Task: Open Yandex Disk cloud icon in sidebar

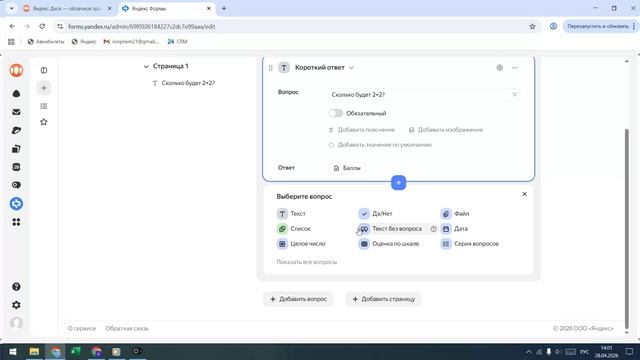Action: coord(16,93)
